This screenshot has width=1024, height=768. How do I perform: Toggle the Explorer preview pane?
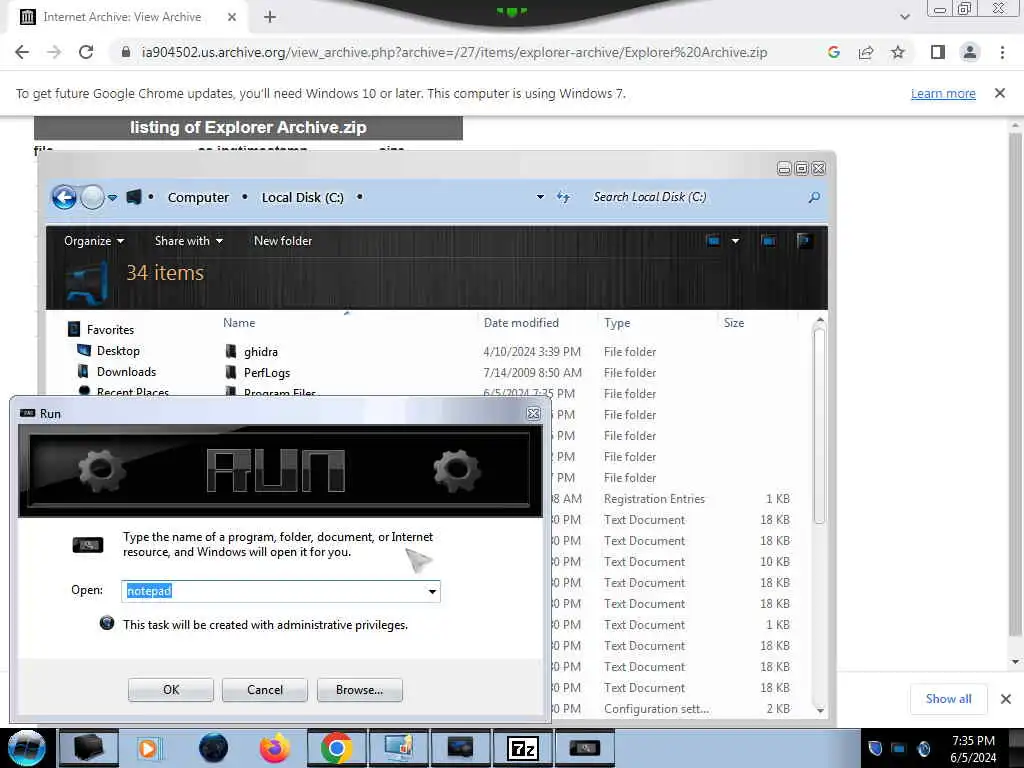click(x=769, y=241)
